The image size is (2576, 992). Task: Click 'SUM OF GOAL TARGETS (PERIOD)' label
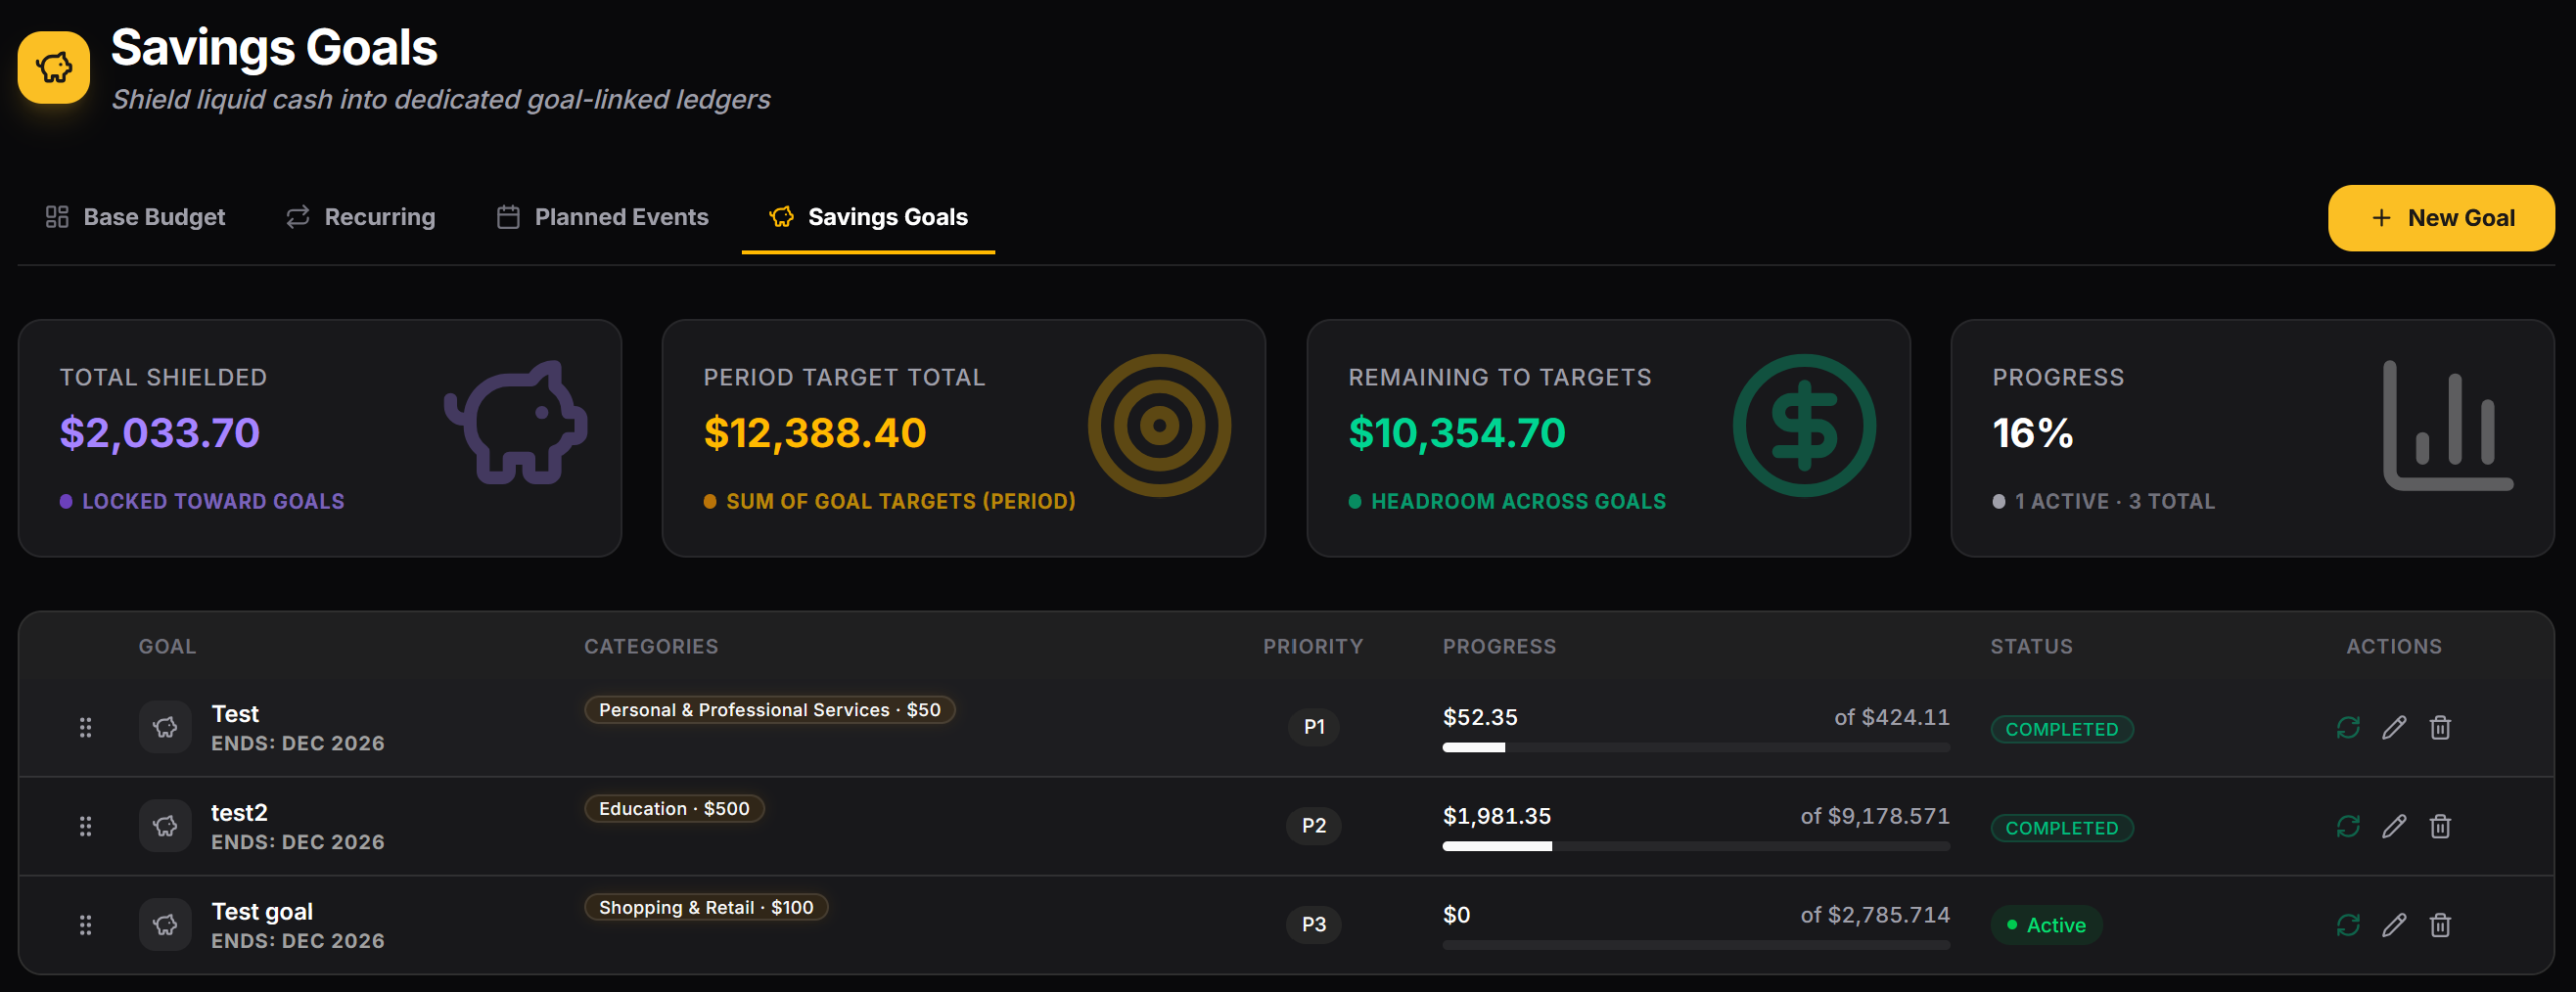coord(900,501)
